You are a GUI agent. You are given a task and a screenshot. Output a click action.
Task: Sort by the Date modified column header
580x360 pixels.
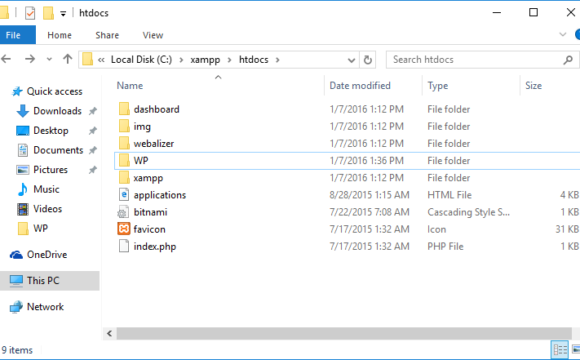click(360, 85)
